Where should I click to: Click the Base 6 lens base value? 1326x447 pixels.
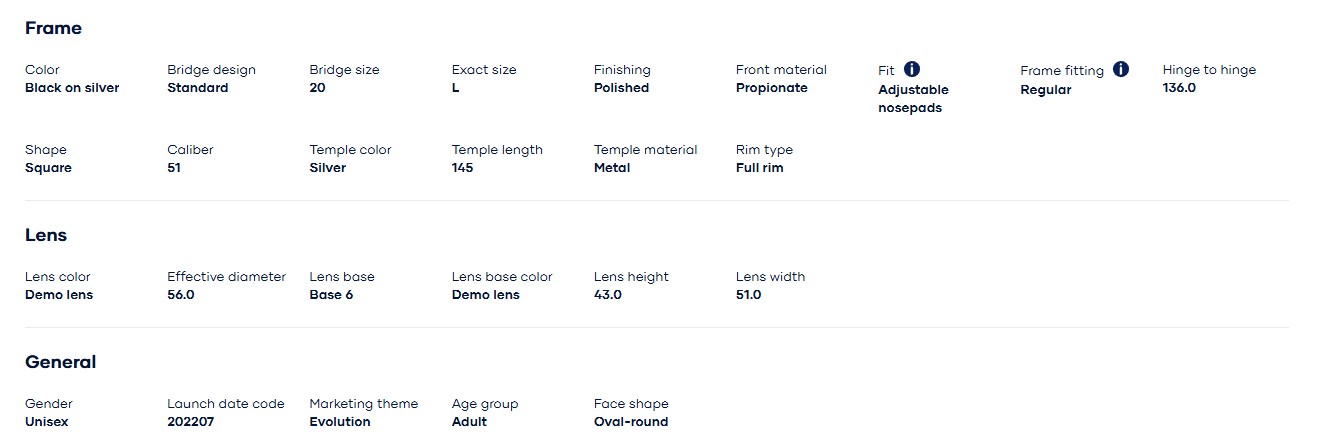331,295
